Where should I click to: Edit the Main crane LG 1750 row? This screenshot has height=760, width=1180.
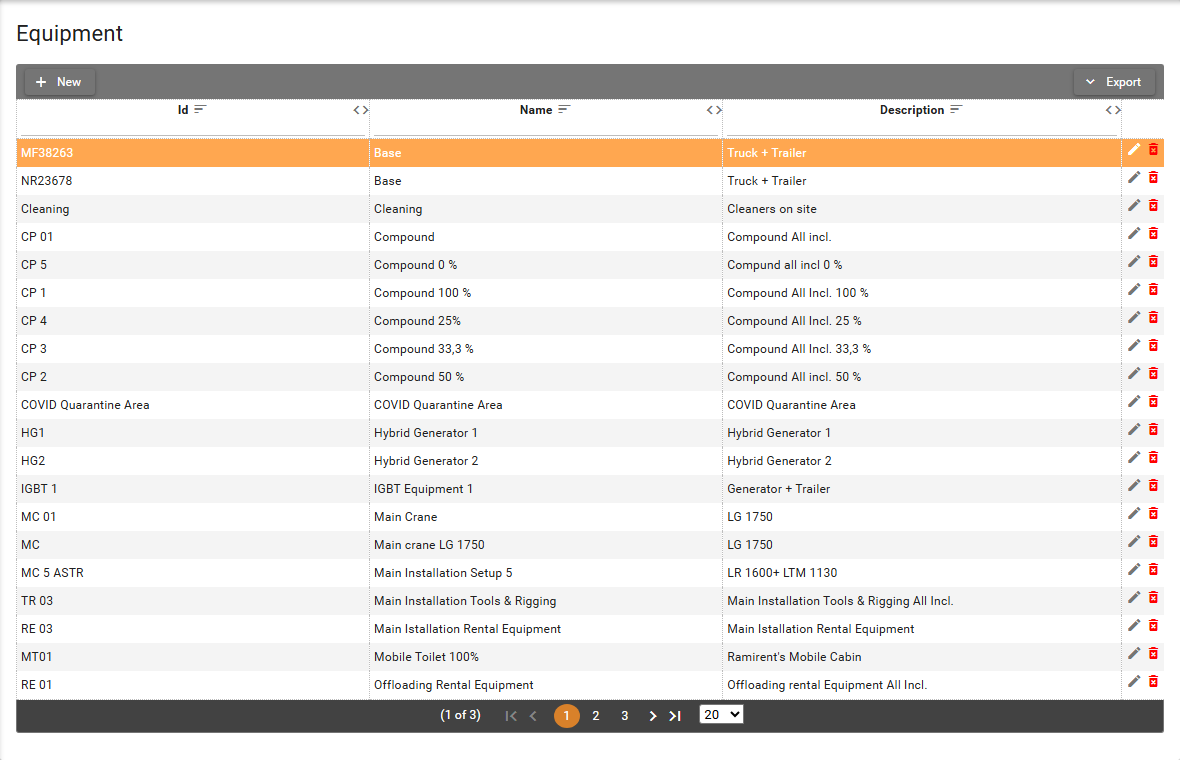(1134, 541)
